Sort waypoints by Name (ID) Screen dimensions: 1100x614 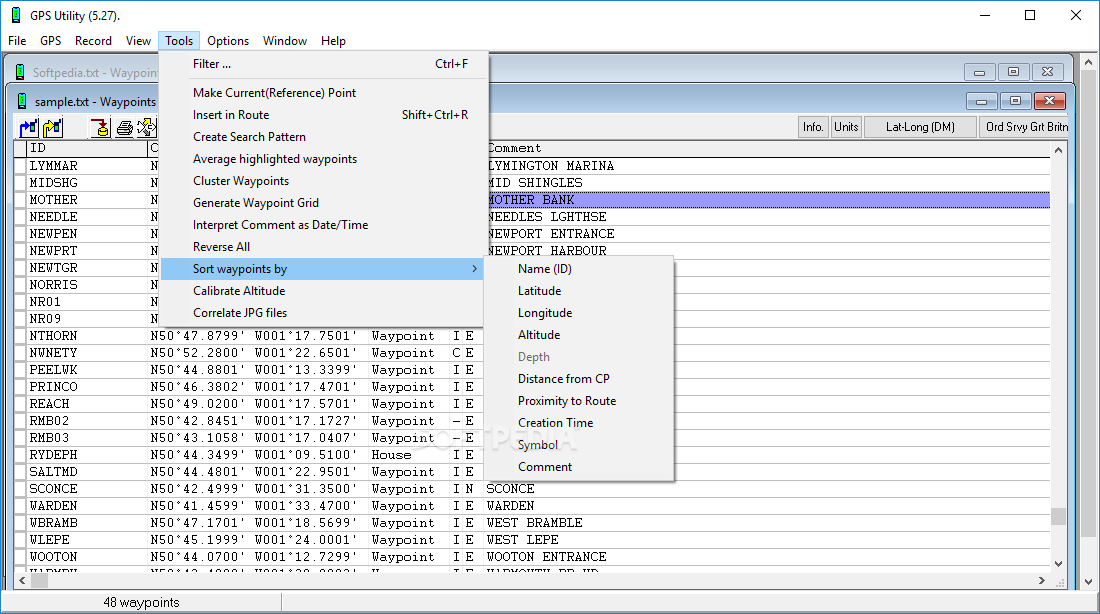click(579, 269)
